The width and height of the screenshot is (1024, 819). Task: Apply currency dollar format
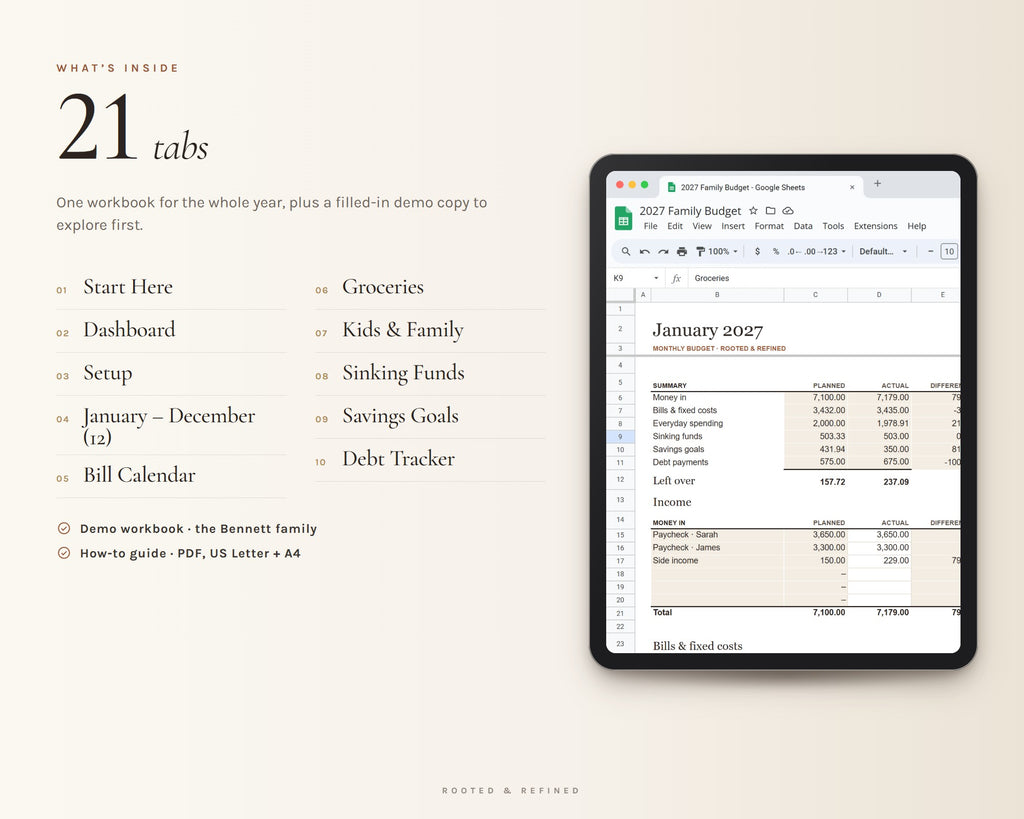coord(757,251)
